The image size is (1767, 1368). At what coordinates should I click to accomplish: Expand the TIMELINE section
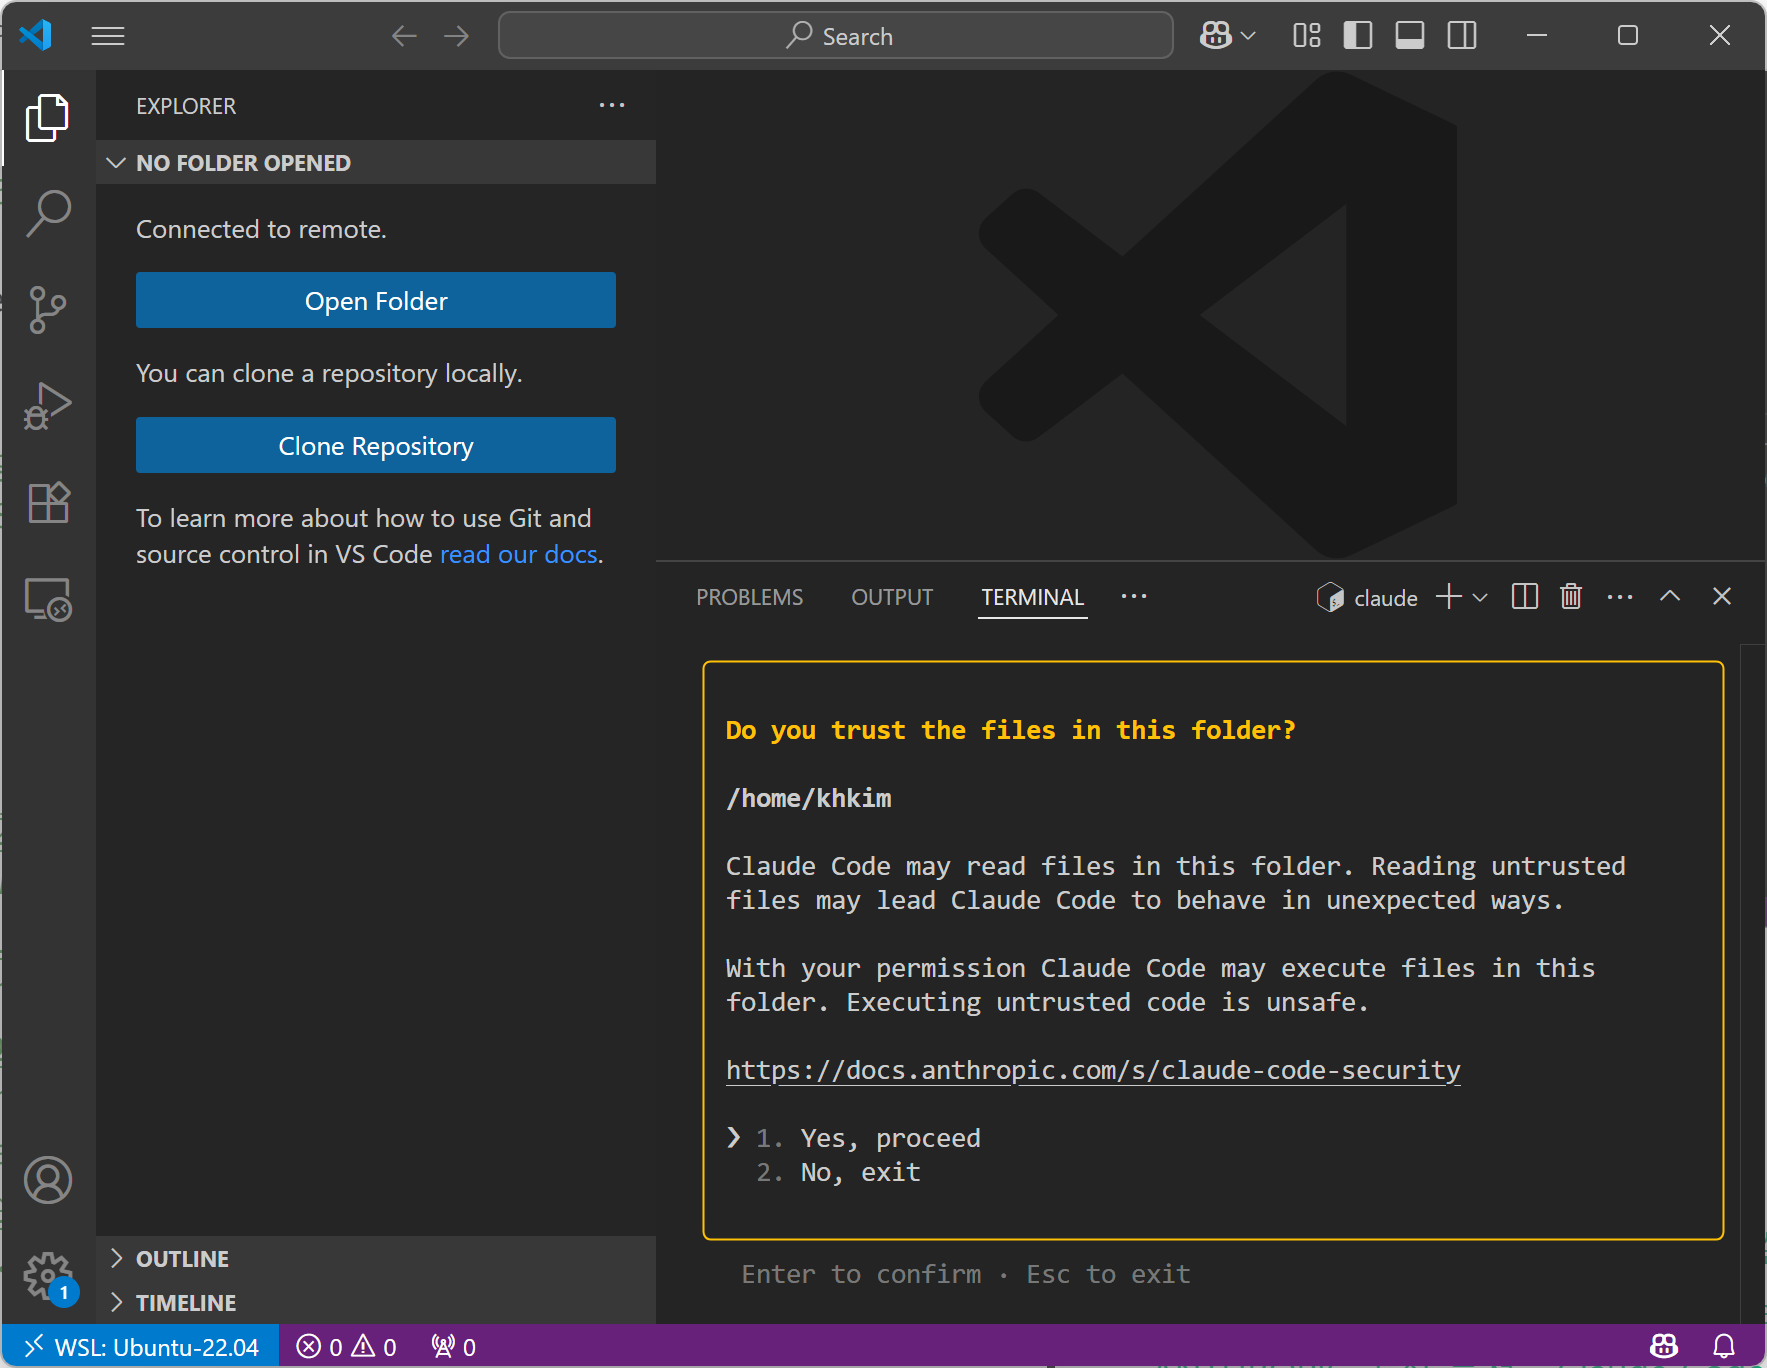376,1302
